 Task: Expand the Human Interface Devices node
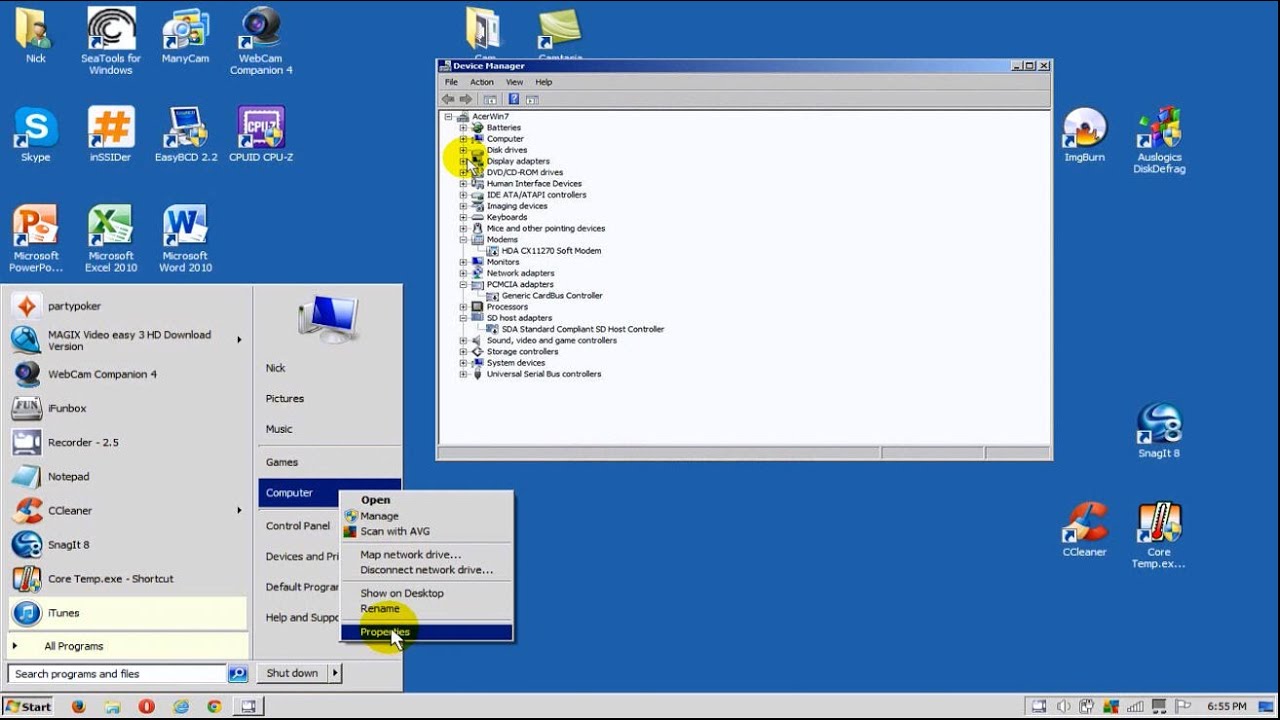click(463, 183)
